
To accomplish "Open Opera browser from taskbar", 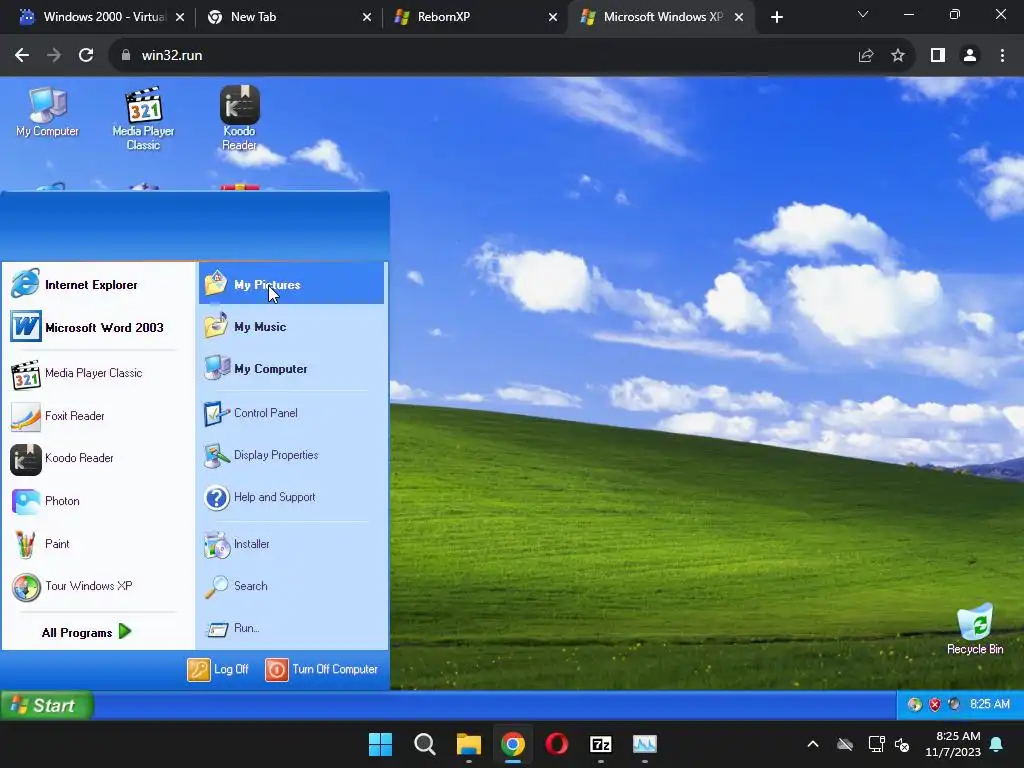I will coord(556,744).
